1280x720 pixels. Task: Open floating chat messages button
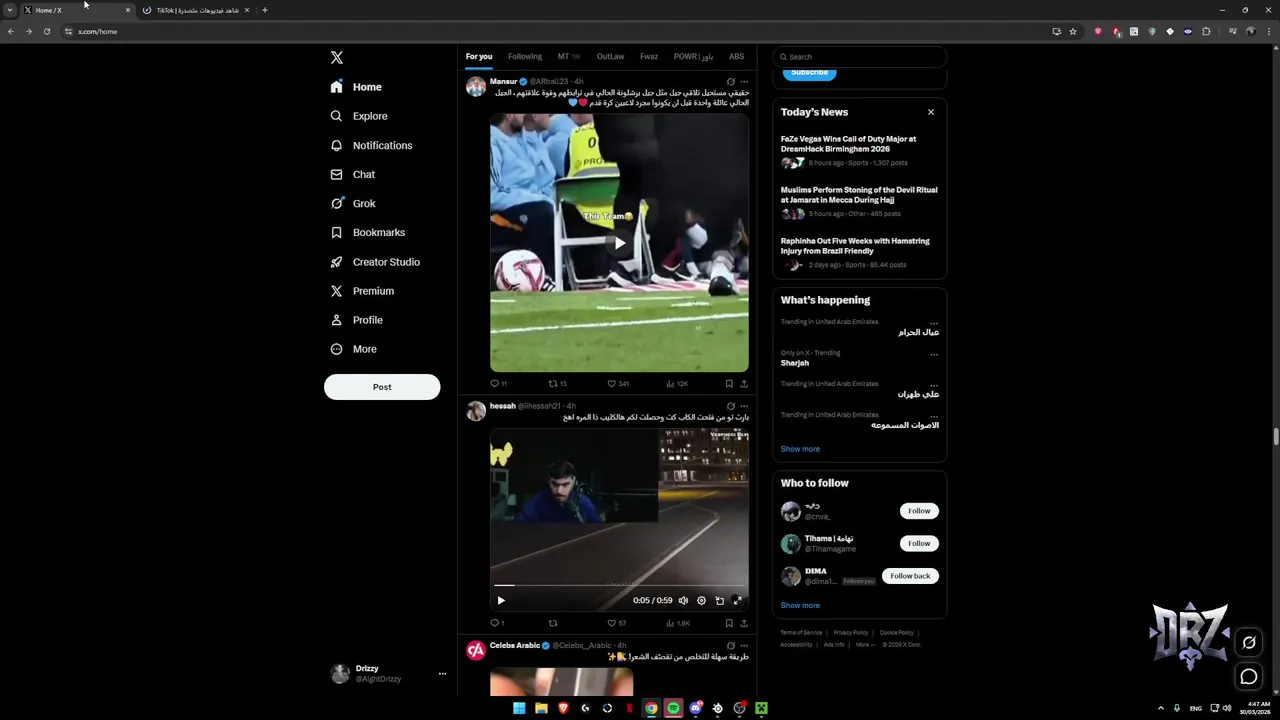click(x=1249, y=677)
